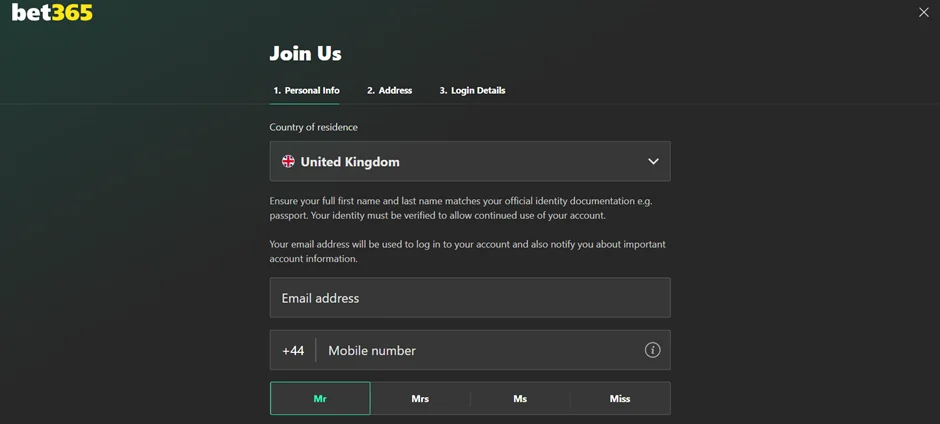
Task: Switch to the Personal Info tab
Action: 306,90
